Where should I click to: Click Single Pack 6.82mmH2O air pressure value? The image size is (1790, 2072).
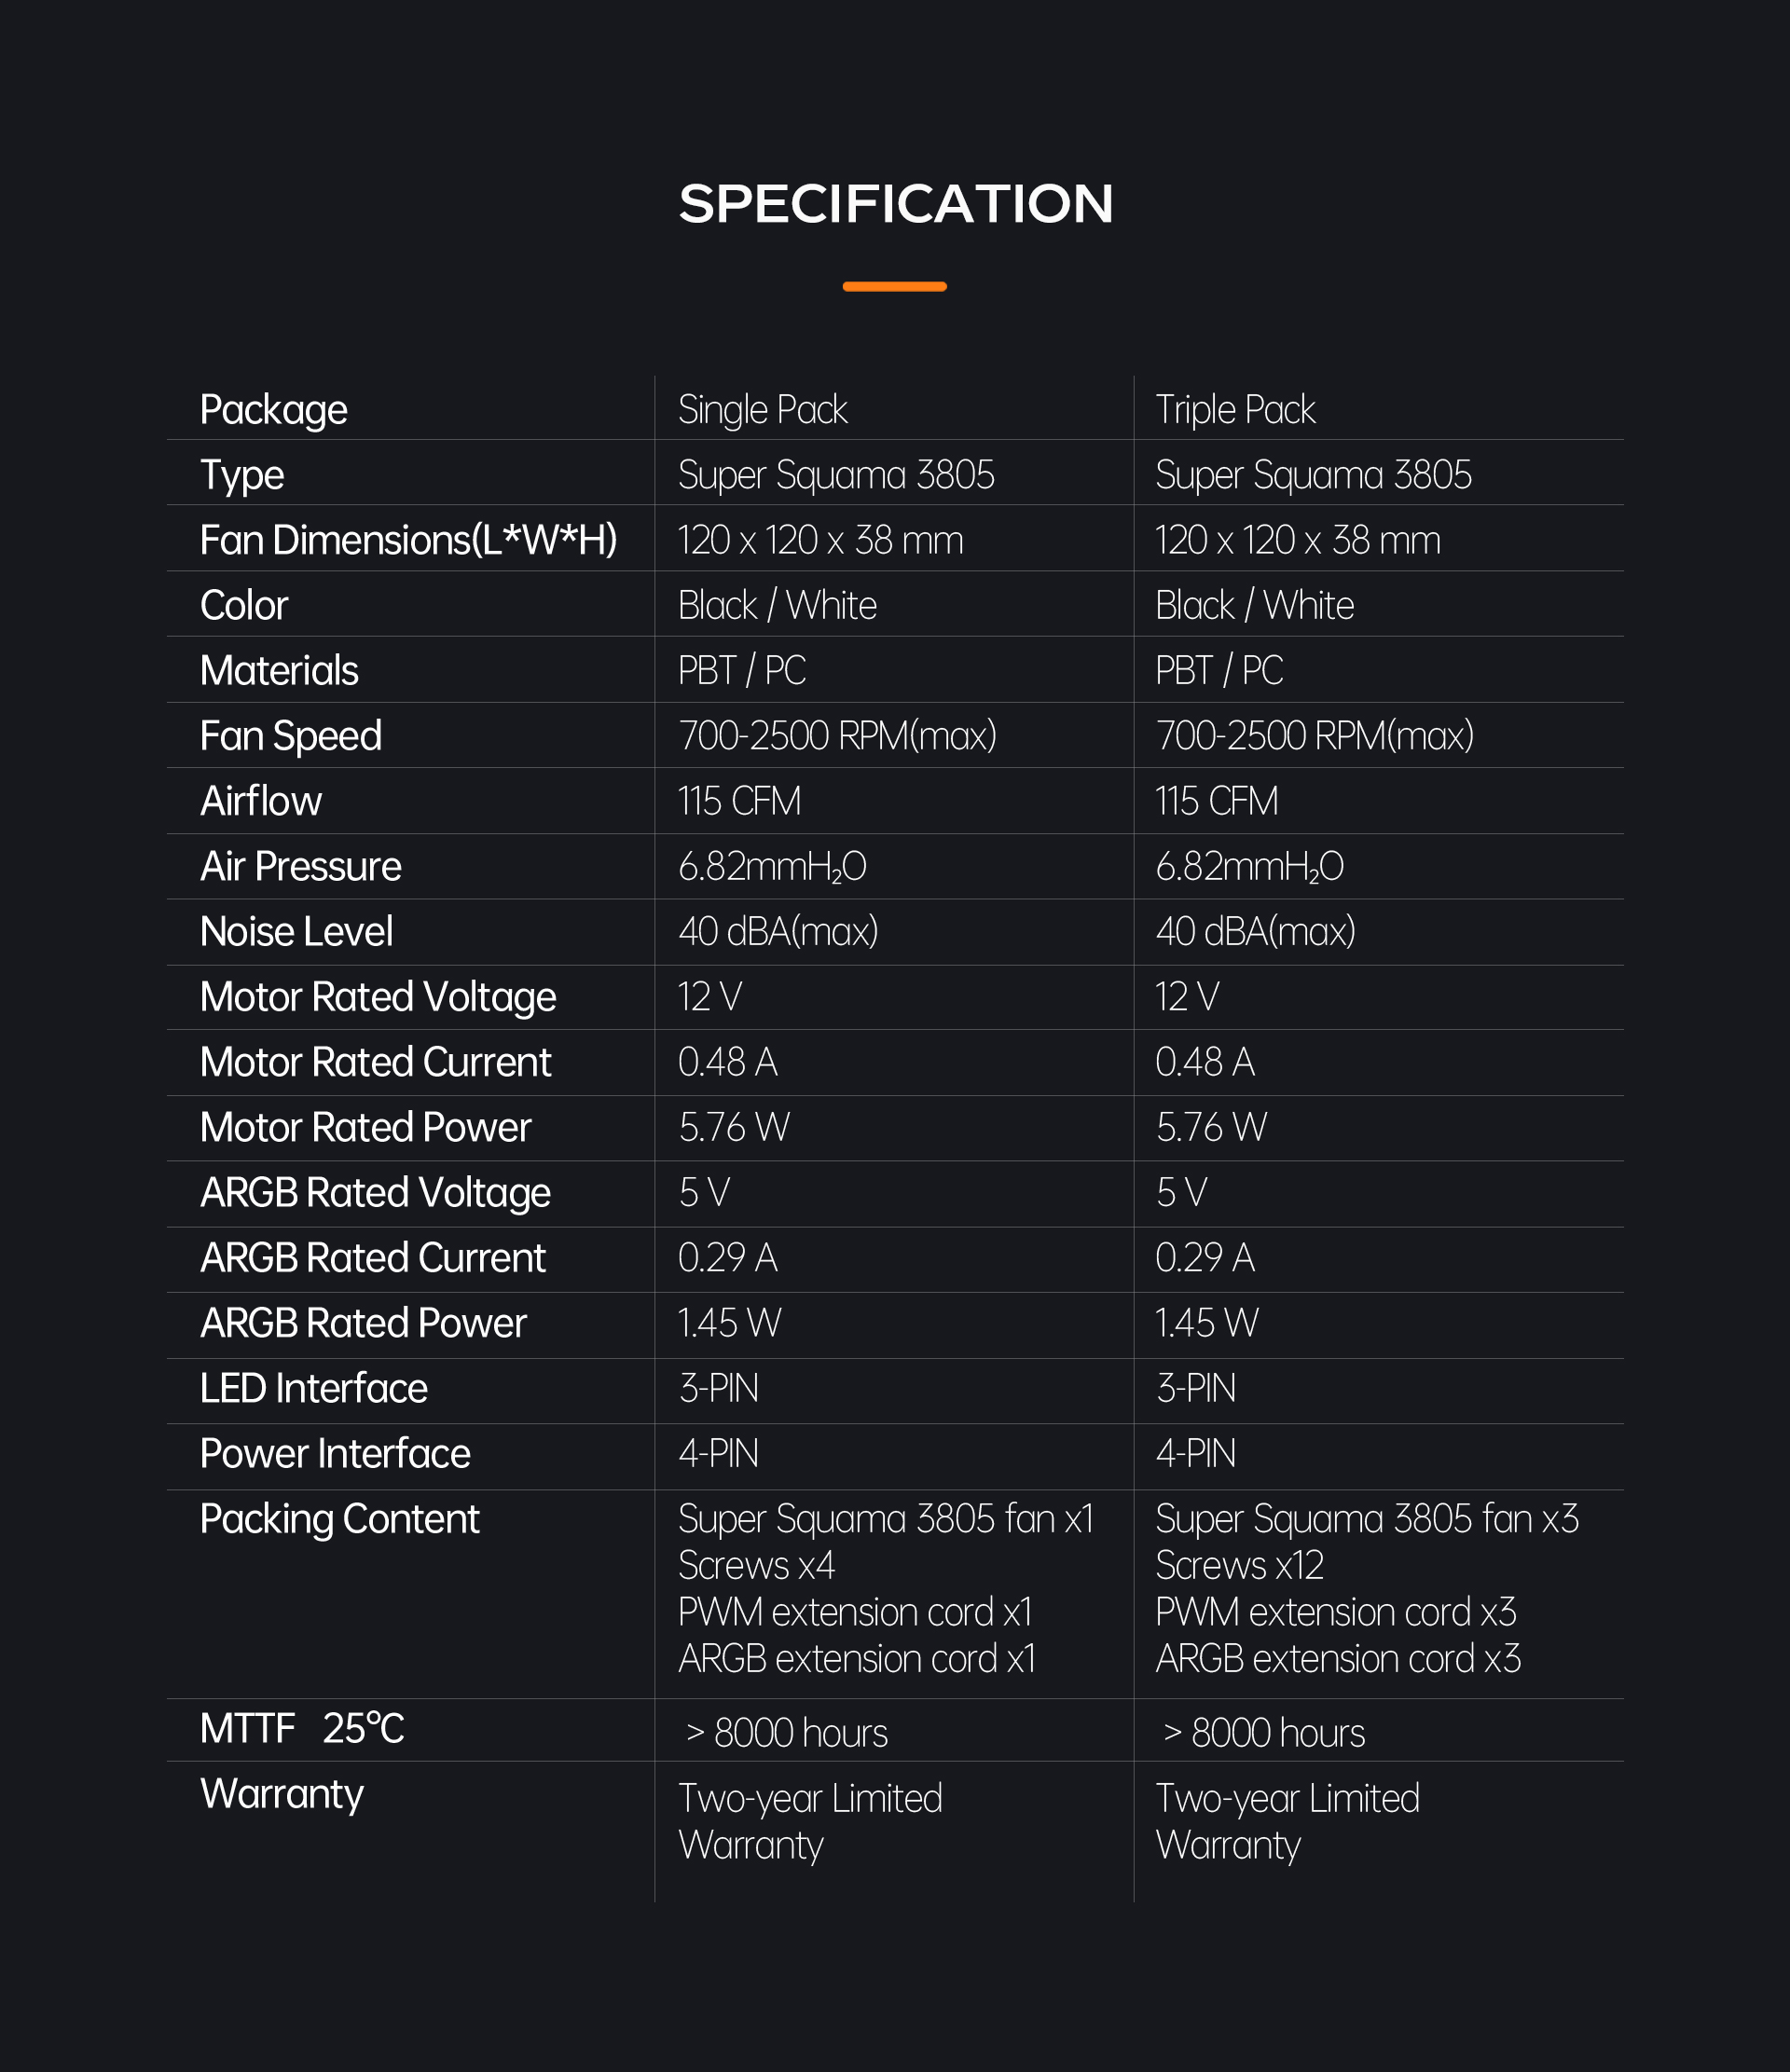tap(772, 867)
